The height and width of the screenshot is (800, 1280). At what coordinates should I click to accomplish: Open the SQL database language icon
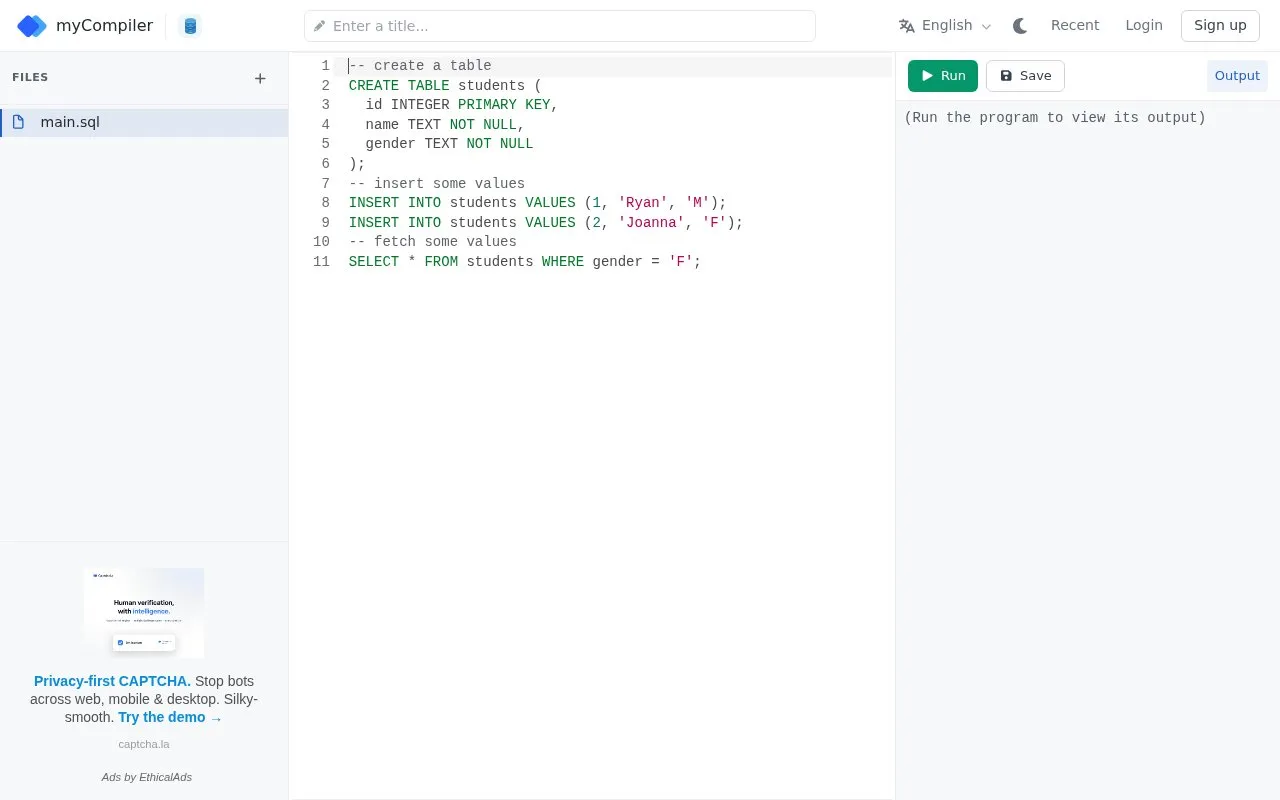coord(190,26)
